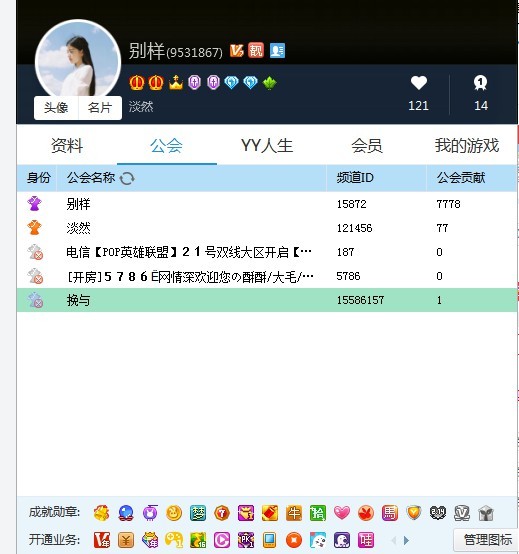Click the 管理图标 button

pos(487,540)
